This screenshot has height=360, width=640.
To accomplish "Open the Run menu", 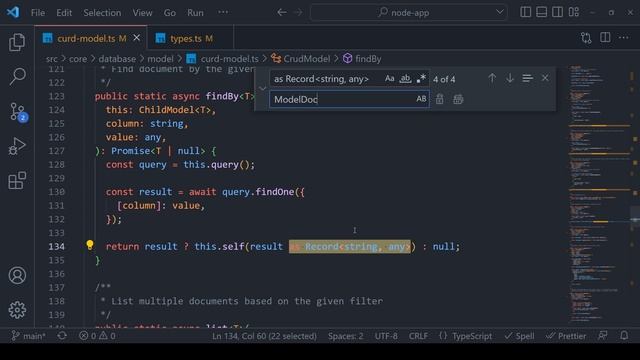I will click(195, 13).
